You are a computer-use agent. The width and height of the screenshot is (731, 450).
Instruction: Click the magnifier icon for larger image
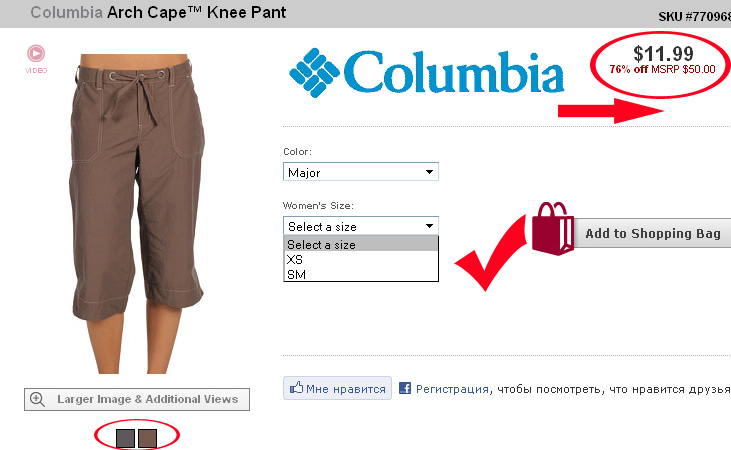(37, 400)
